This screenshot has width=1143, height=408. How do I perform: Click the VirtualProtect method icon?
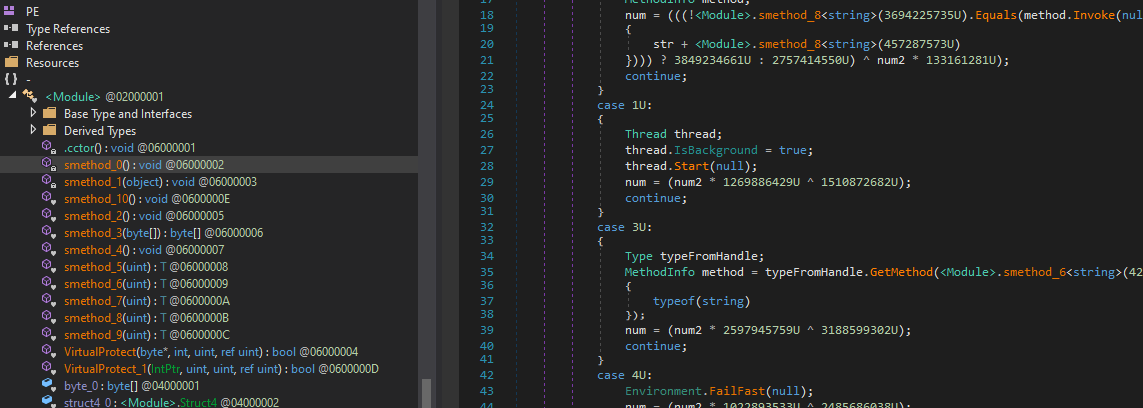pyautogui.click(x=48, y=352)
